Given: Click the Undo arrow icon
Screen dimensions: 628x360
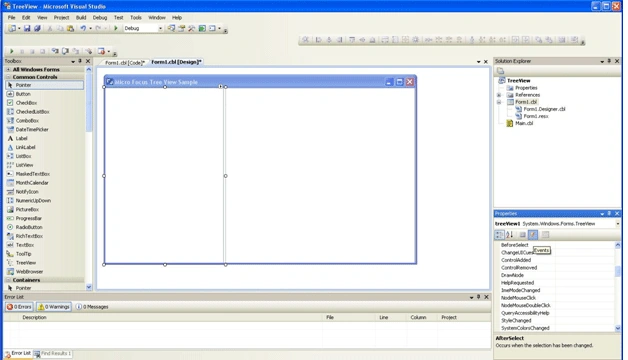Looking at the screenshot, I should click(83, 28).
